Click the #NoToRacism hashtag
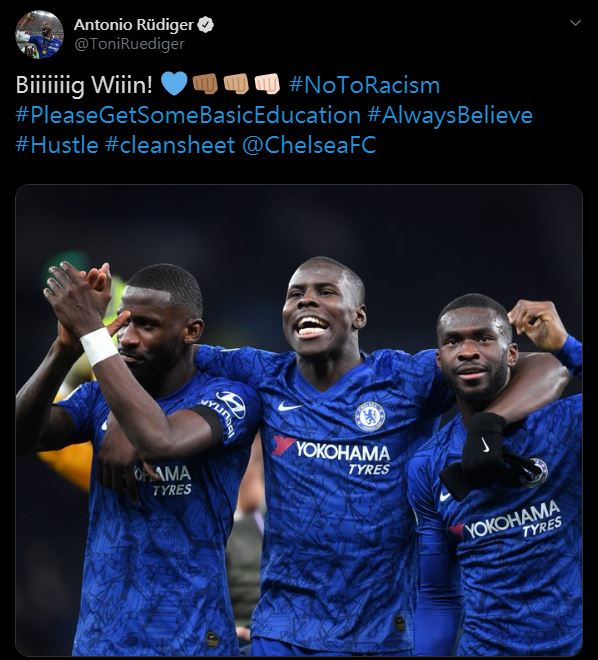 [x=364, y=85]
